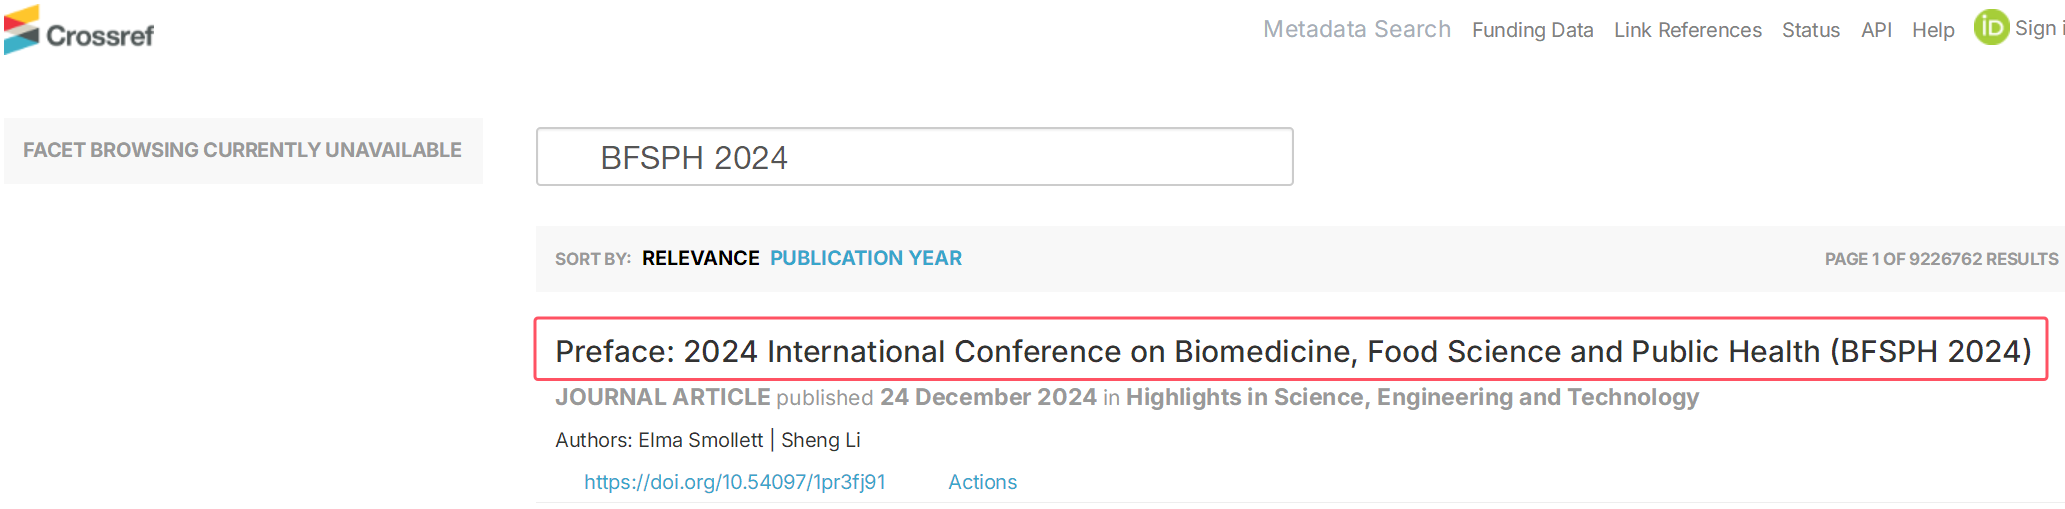Screen dimensions: 2065x509
Task: Sort results by Relevance
Action: pyautogui.click(x=700, y=258)
